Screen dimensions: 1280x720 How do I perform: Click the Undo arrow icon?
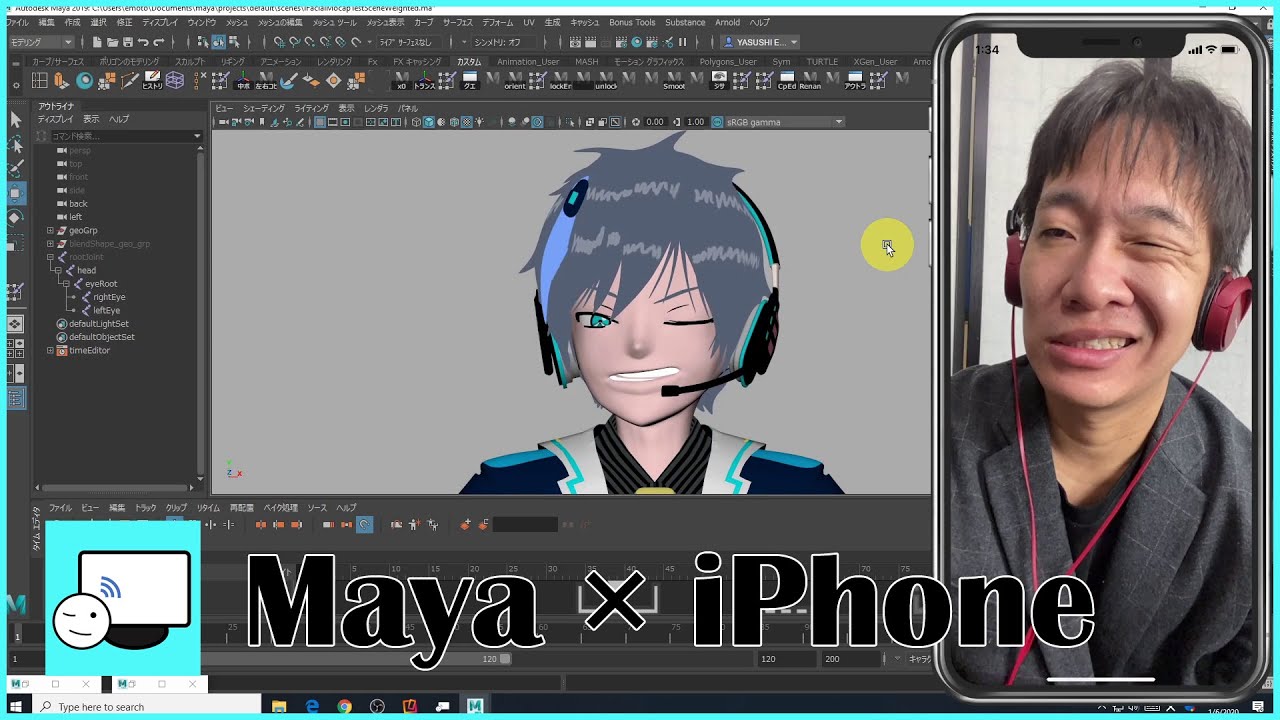tap(143, 42)
